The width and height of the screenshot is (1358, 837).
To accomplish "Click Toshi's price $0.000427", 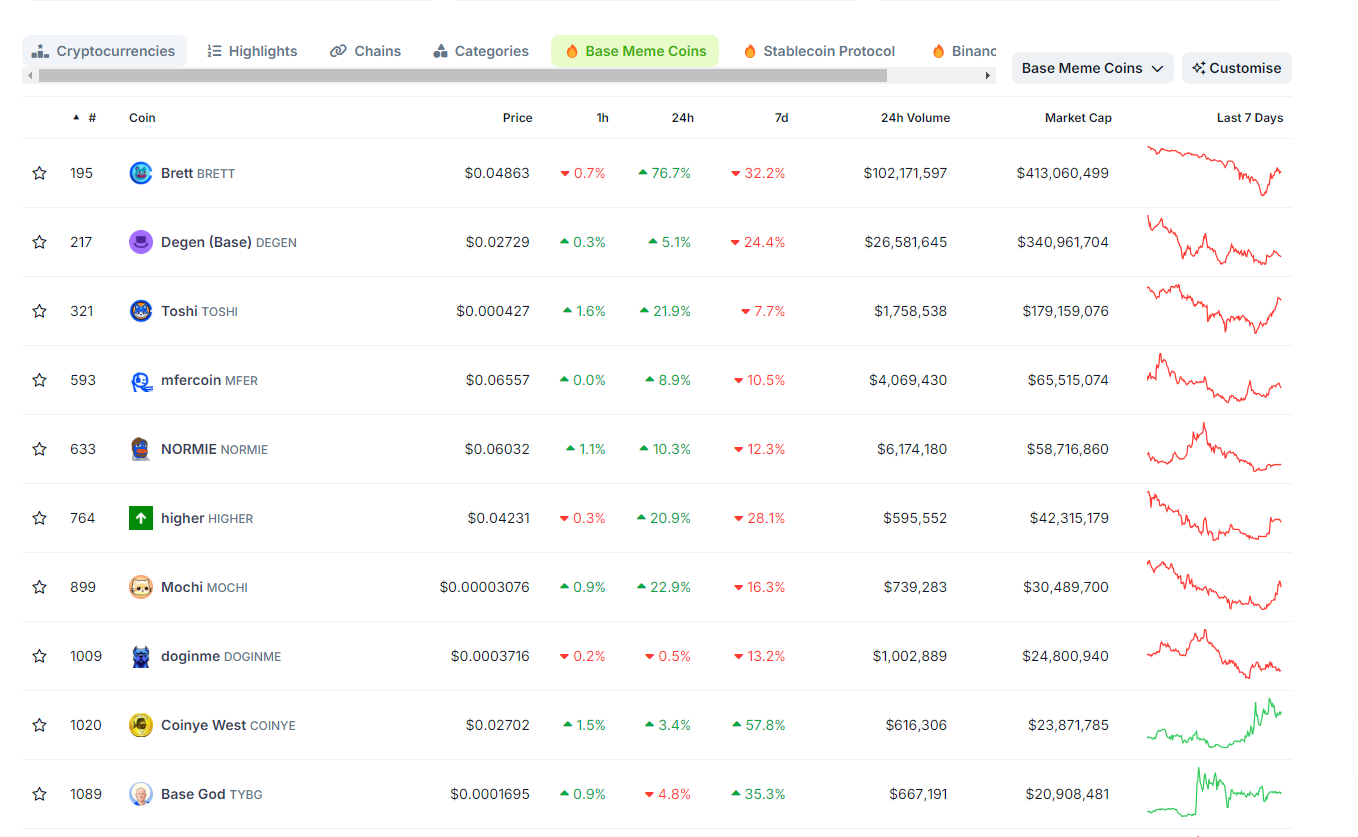I will (493, 311).
